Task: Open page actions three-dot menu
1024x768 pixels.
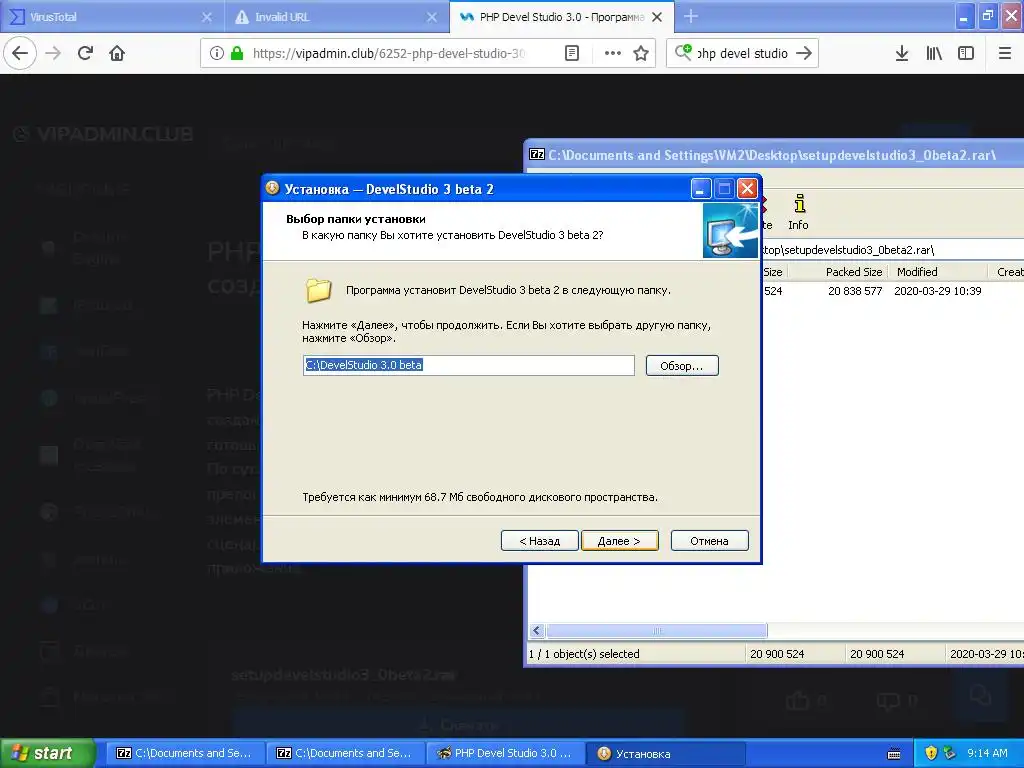Action: pos(613,53)
